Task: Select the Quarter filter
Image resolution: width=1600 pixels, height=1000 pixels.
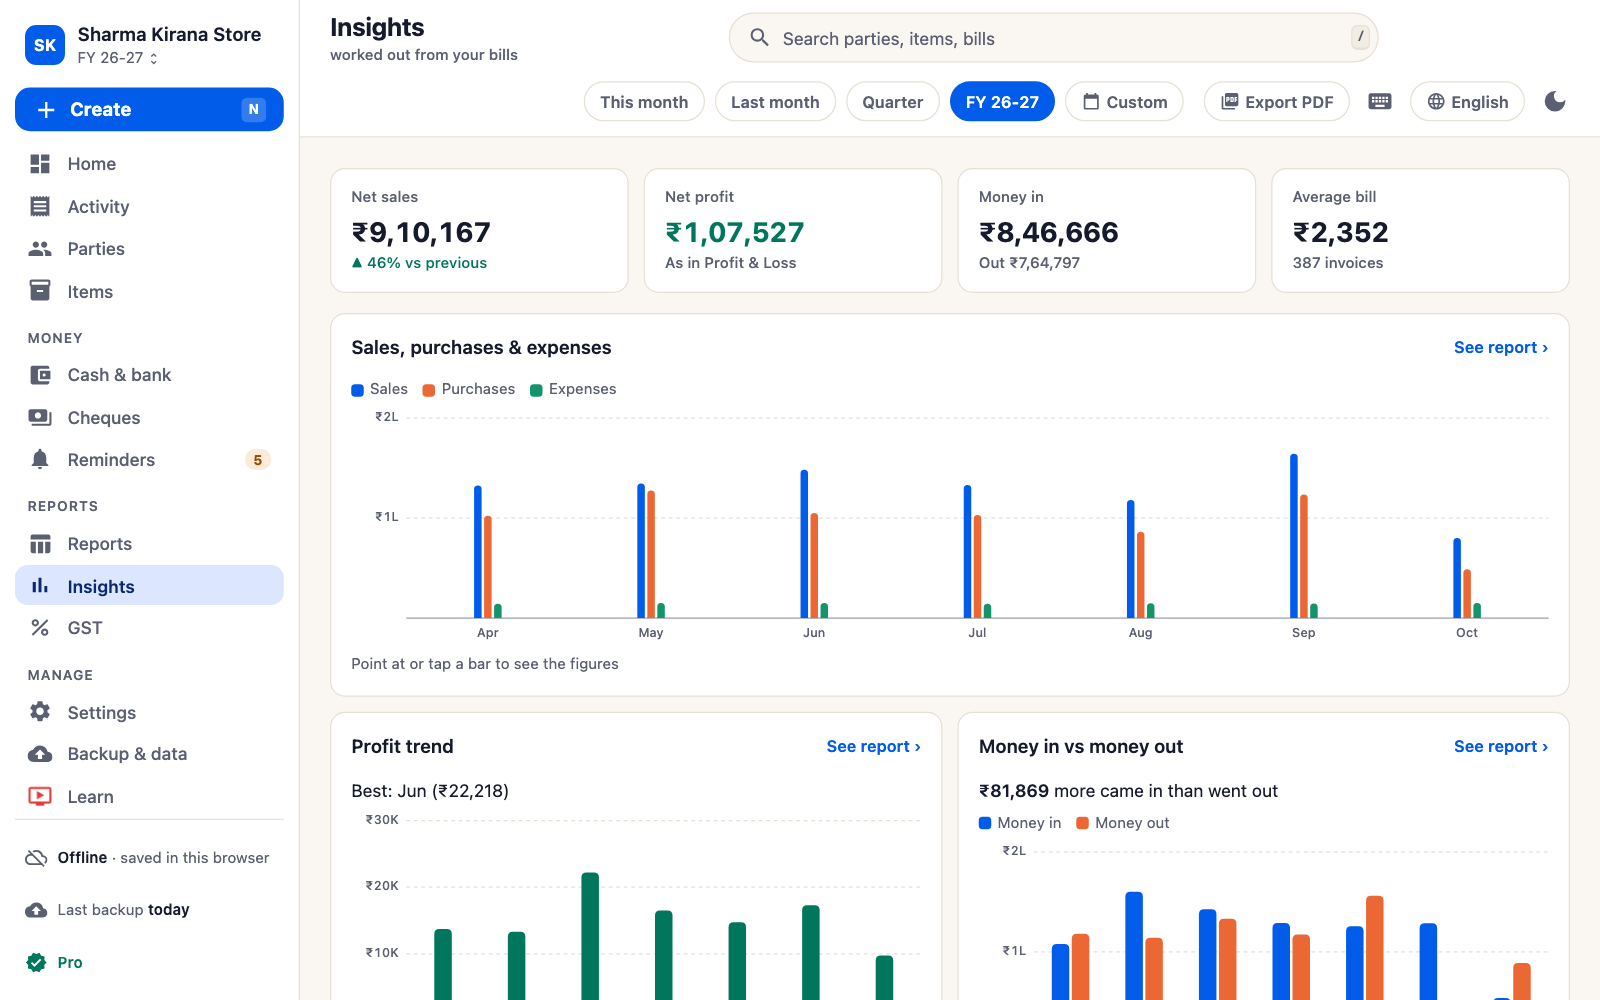Action: (x=892, y=101)
